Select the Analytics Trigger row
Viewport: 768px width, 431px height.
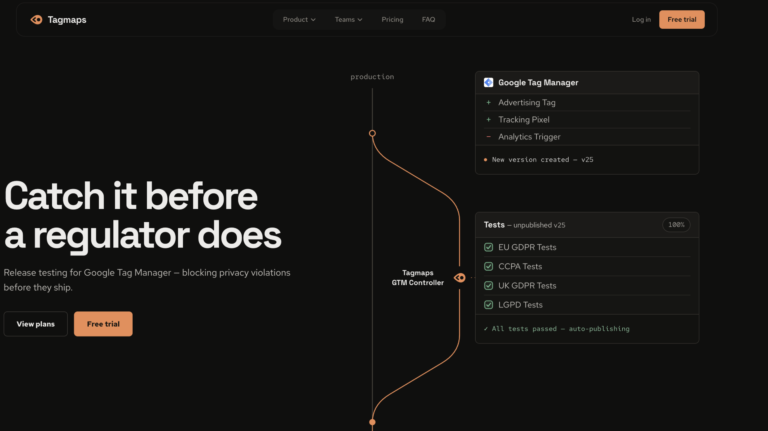pos(587,137)
